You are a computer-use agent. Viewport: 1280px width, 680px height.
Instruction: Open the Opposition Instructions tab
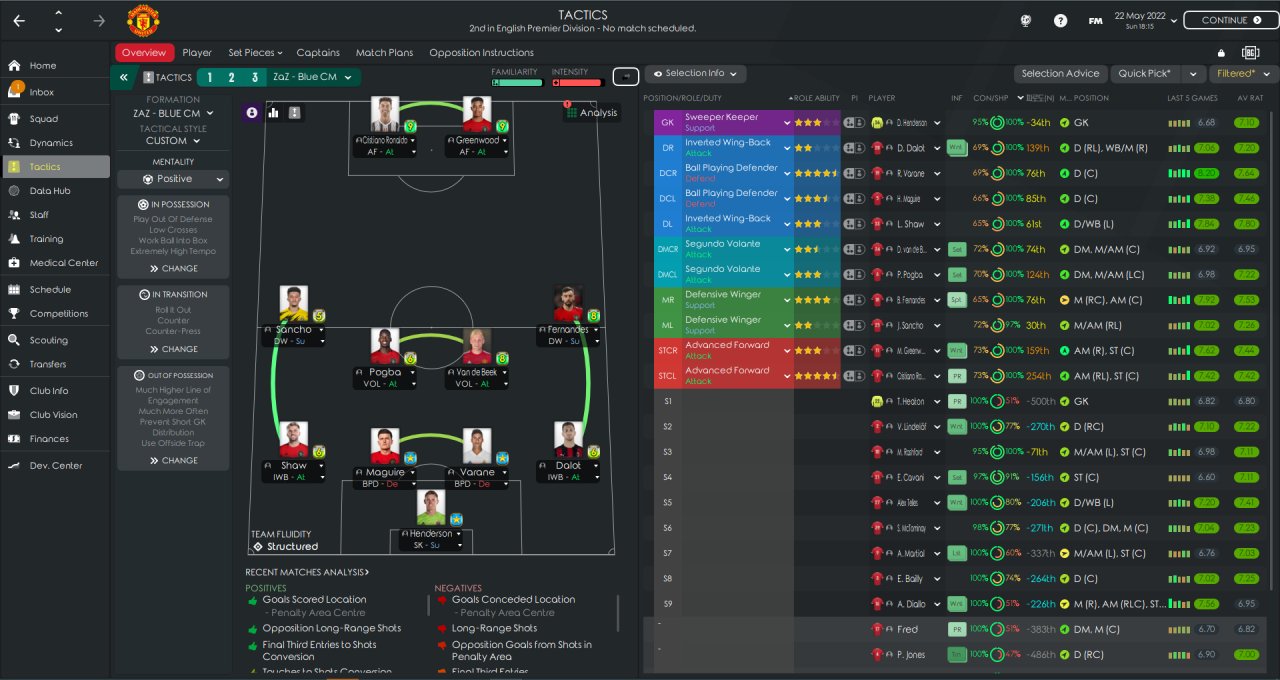481,53
